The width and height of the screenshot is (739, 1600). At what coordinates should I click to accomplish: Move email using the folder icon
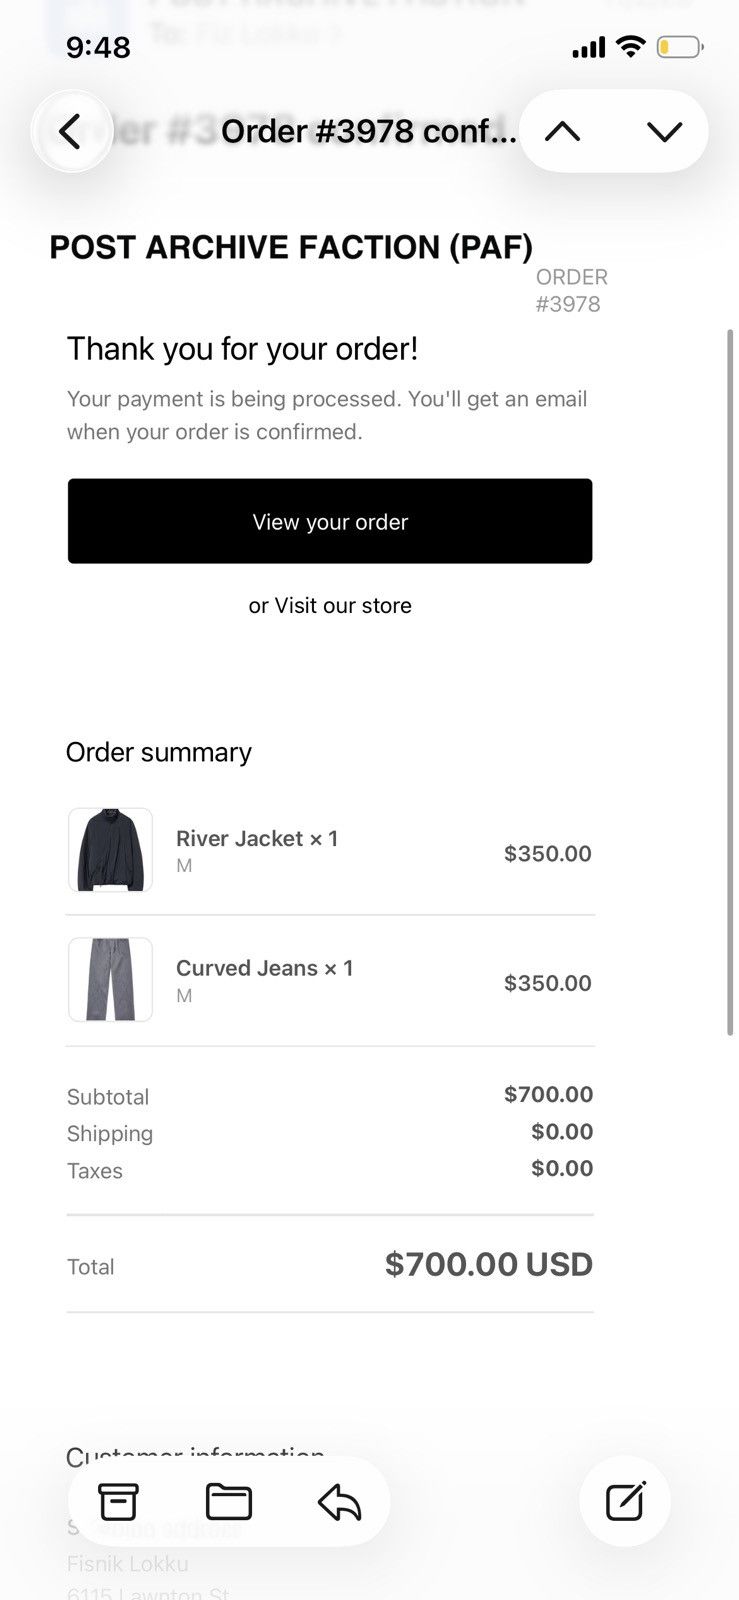point(229,1501)
